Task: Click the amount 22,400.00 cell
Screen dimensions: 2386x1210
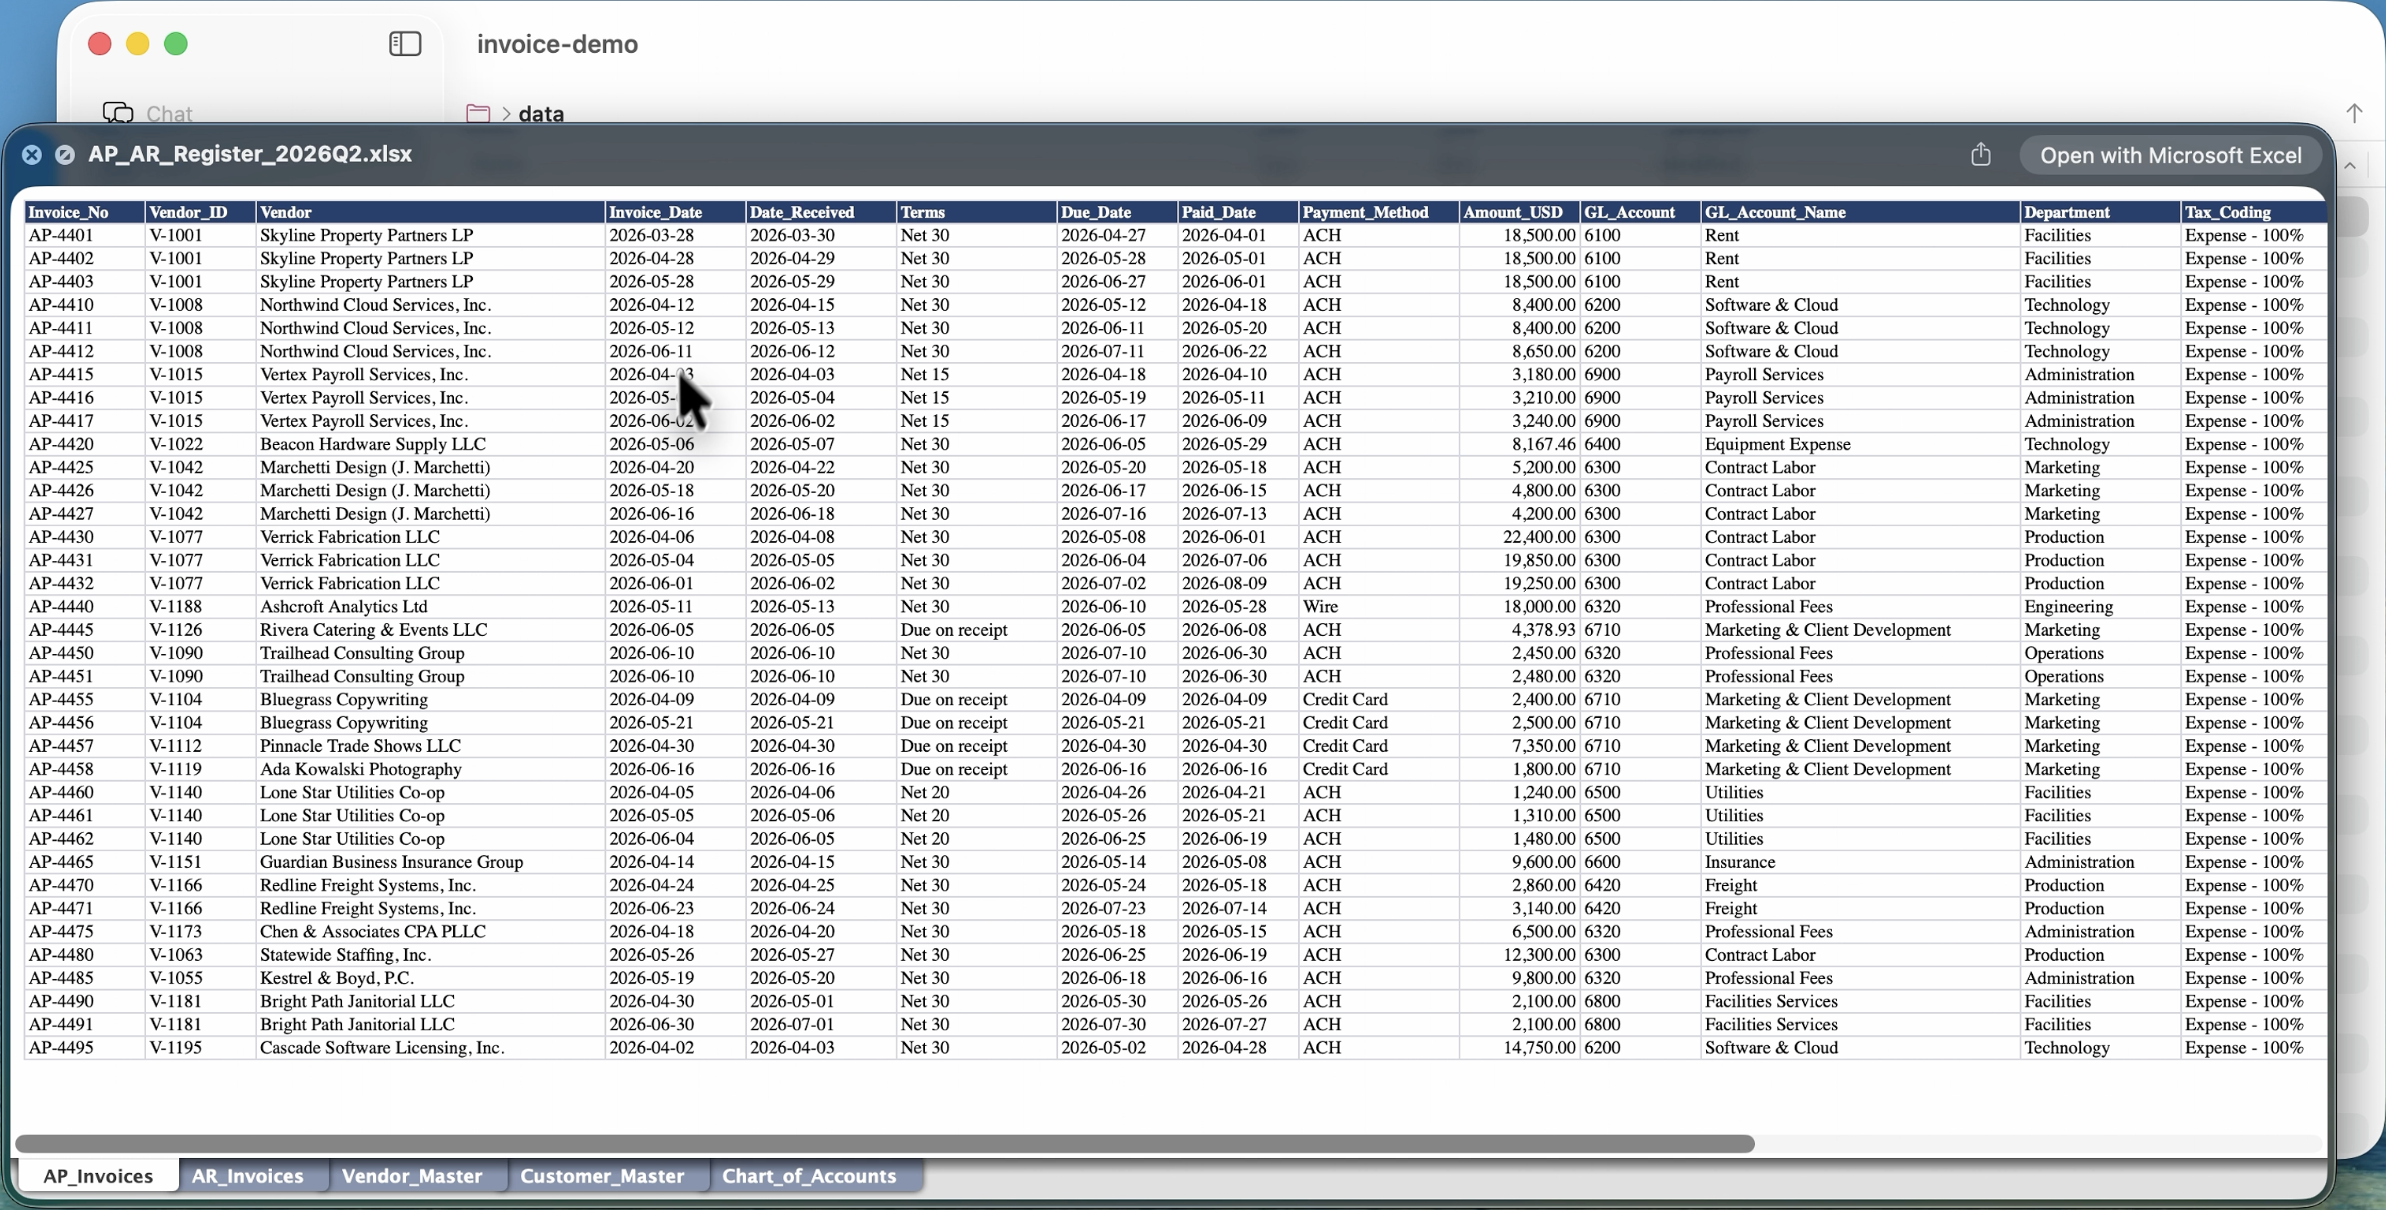Action: (1519, 536)
